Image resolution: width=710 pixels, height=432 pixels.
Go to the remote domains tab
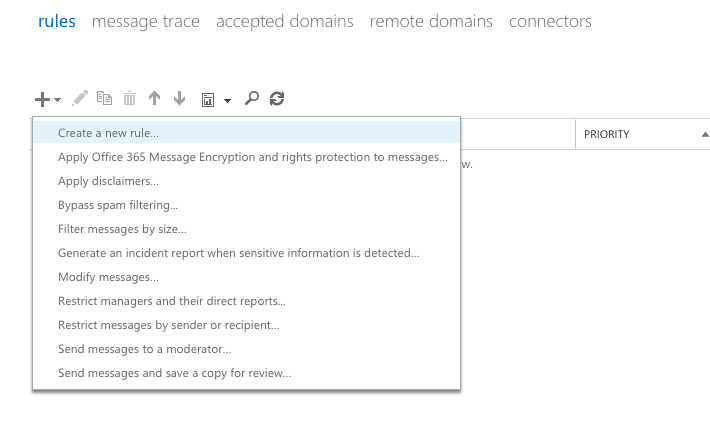[x=430, y=21]
